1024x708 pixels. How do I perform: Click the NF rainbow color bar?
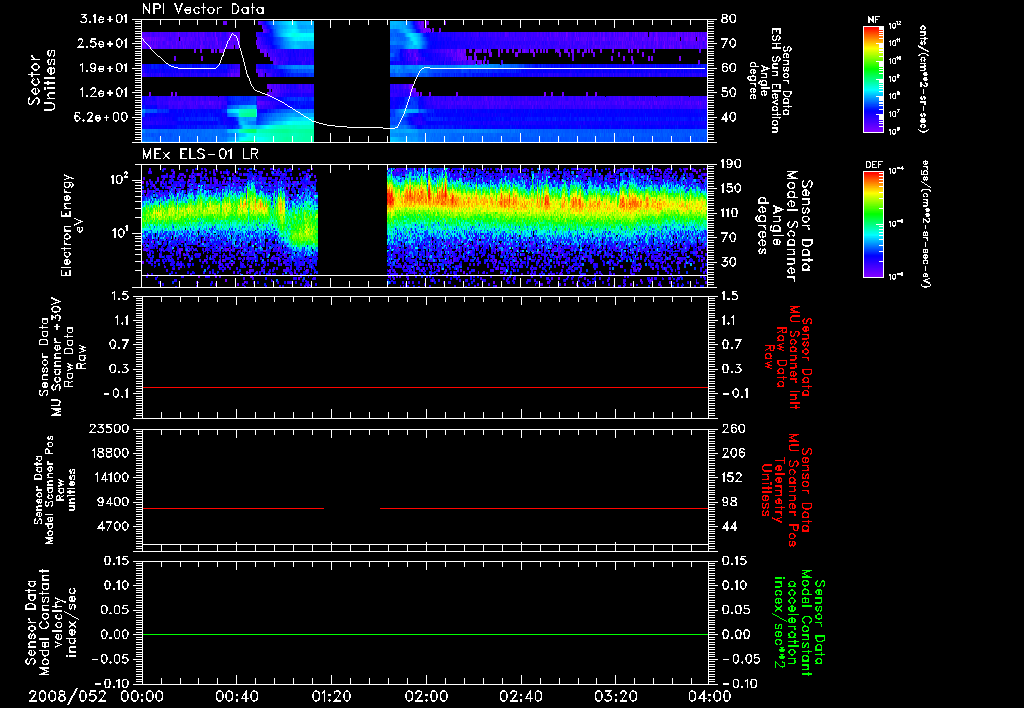pyautogui.click(x=874, y=78)
